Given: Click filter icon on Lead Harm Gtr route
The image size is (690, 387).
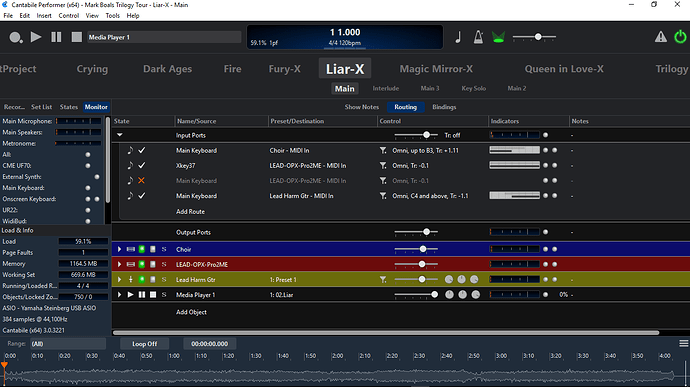Looking at the screenshot, I should pos(383,196).
